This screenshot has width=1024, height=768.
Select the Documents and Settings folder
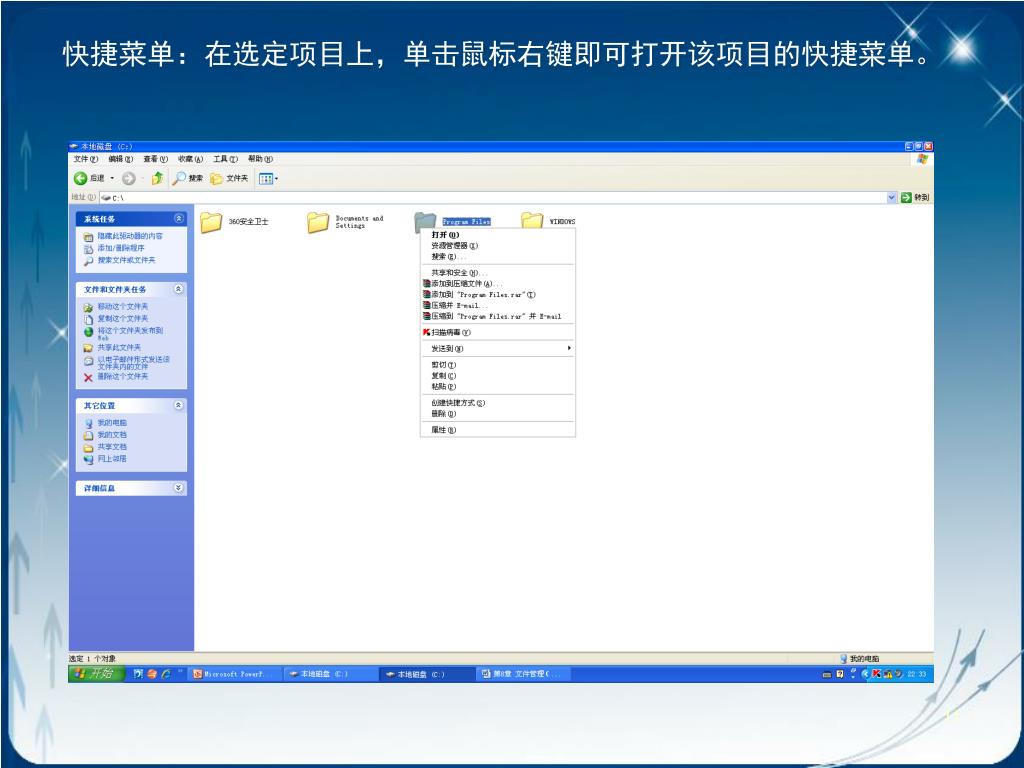click(345, 222)
